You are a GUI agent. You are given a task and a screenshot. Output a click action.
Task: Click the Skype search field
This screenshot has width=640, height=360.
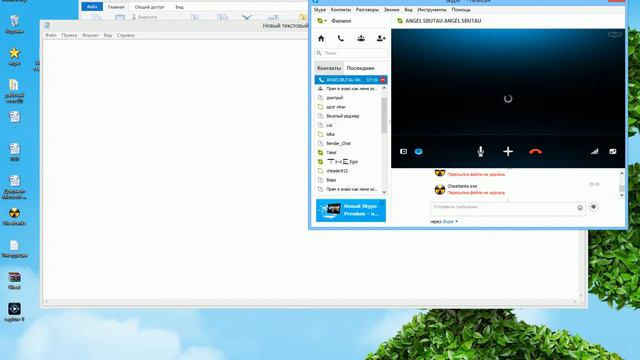tap(351, 53)
